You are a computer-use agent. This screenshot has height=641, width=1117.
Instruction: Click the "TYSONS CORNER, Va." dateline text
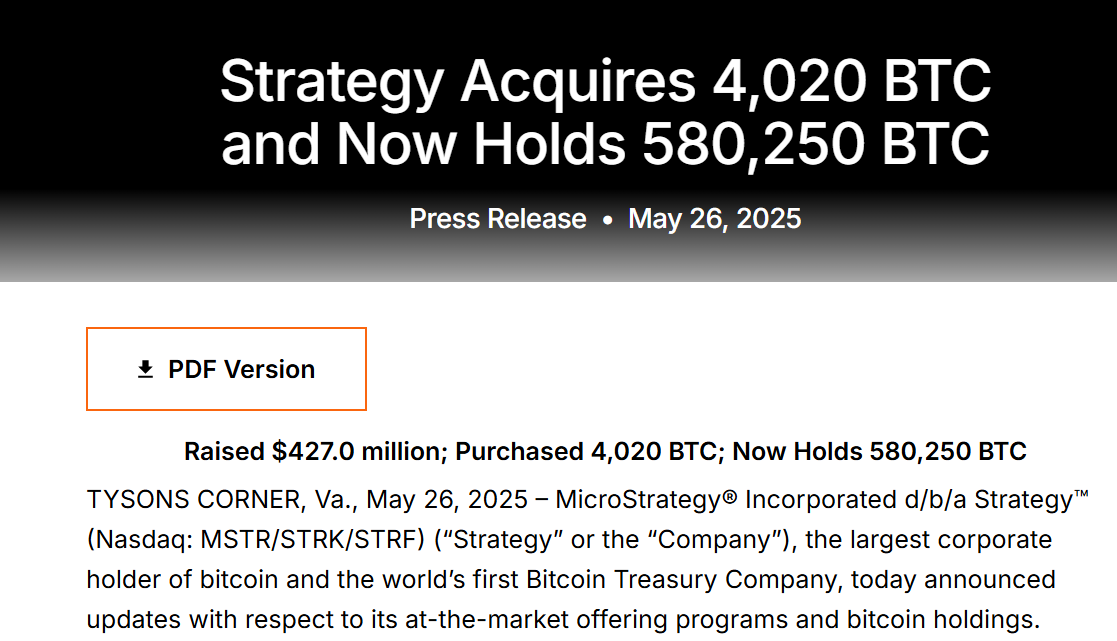click(x=221, y=500)
